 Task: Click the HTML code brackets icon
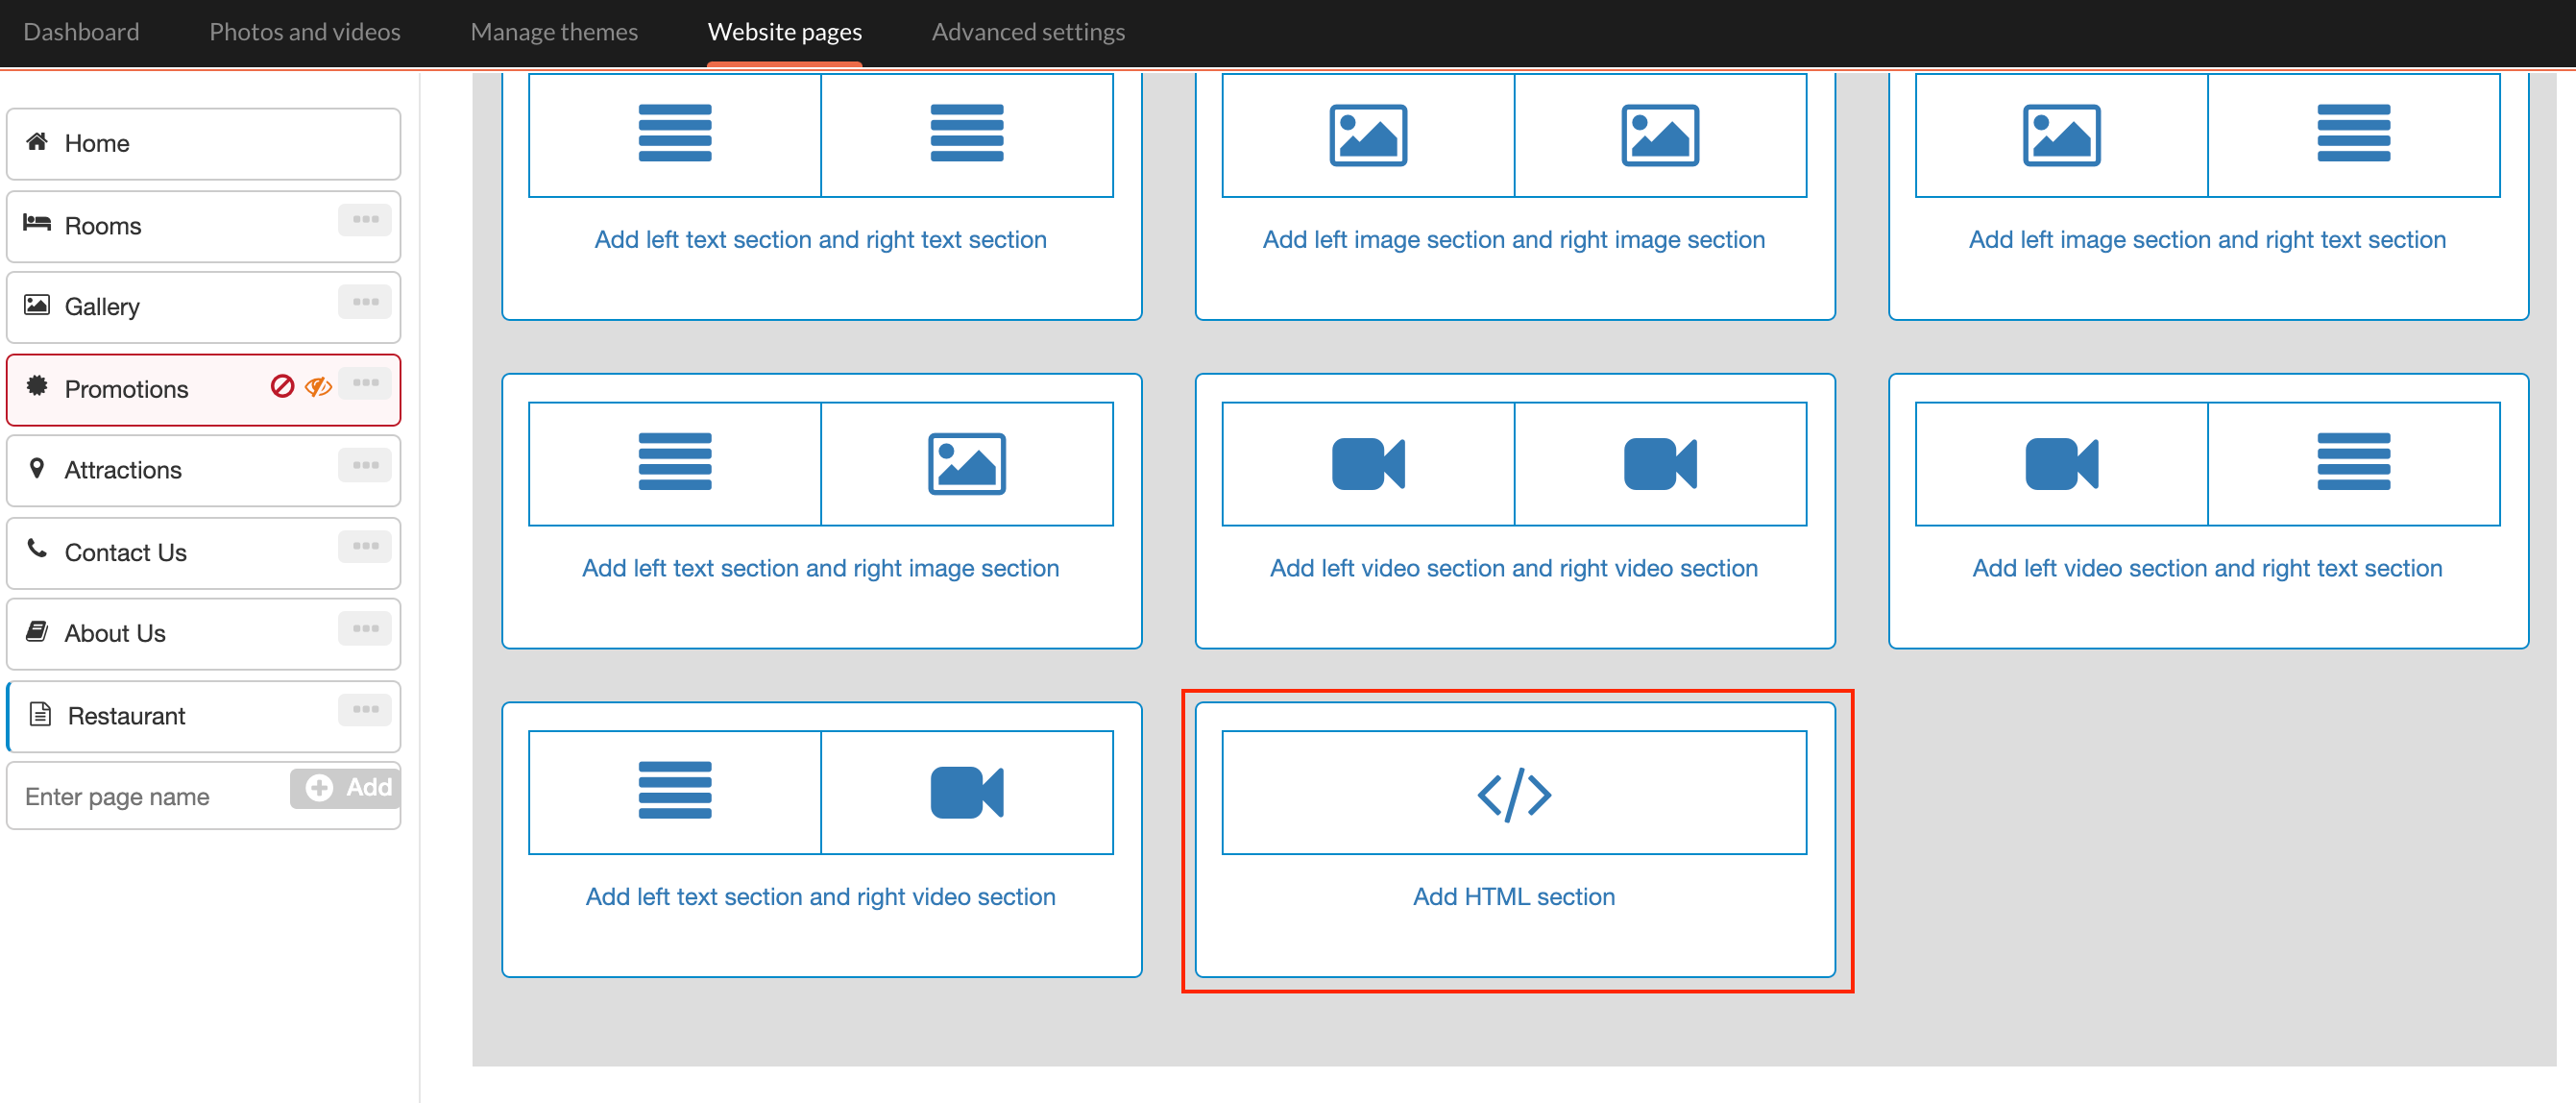(1514, 794)
